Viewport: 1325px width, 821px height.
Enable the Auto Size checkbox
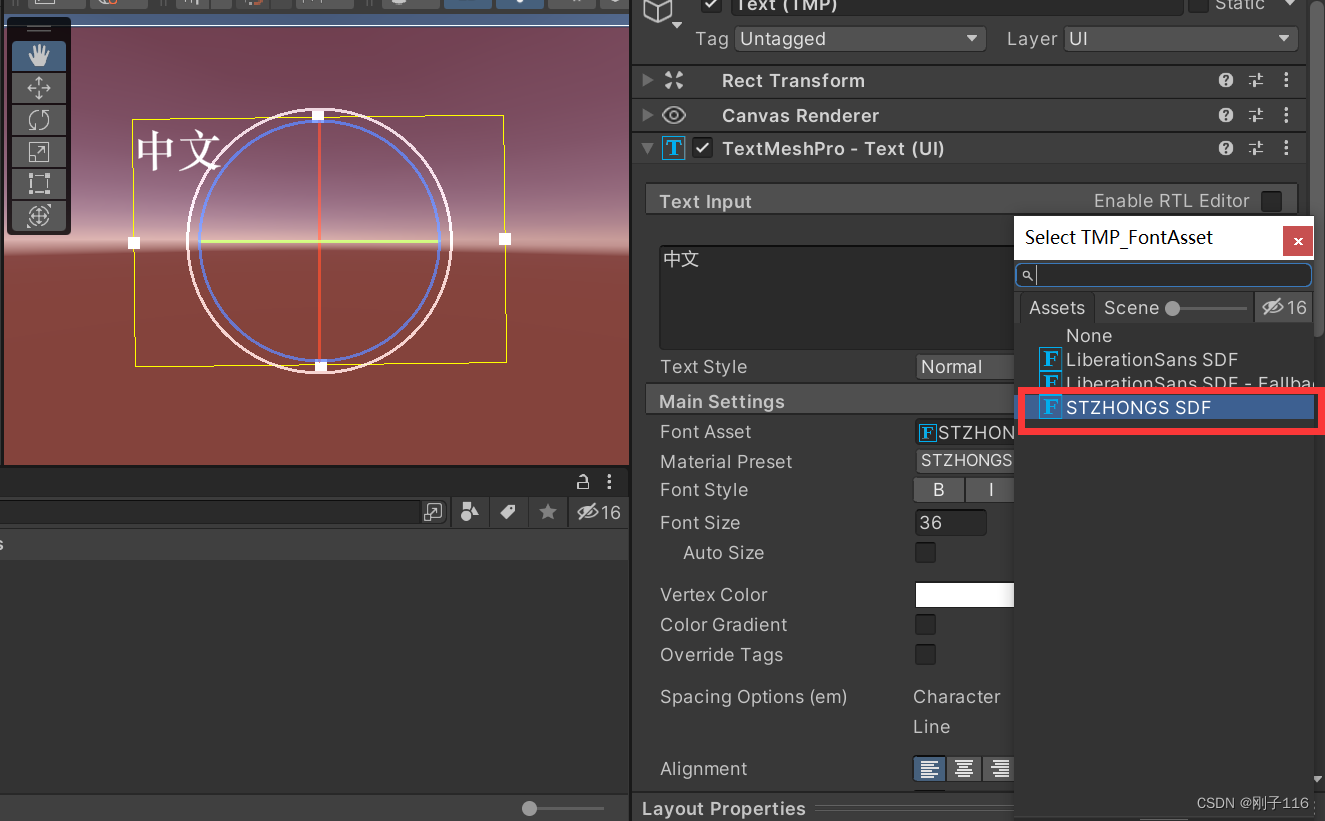click(926, 553)
